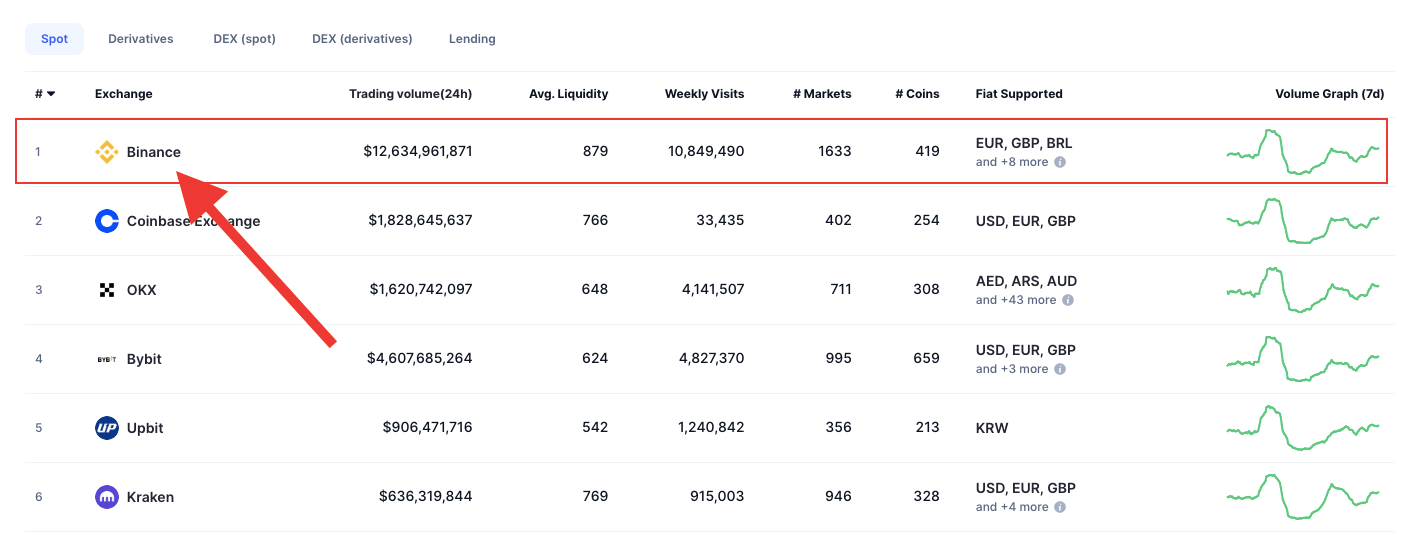This screenshot has width=1405, height=533.
Task: Select Binance volume $12,634,961,871
Action: point(418,152)
